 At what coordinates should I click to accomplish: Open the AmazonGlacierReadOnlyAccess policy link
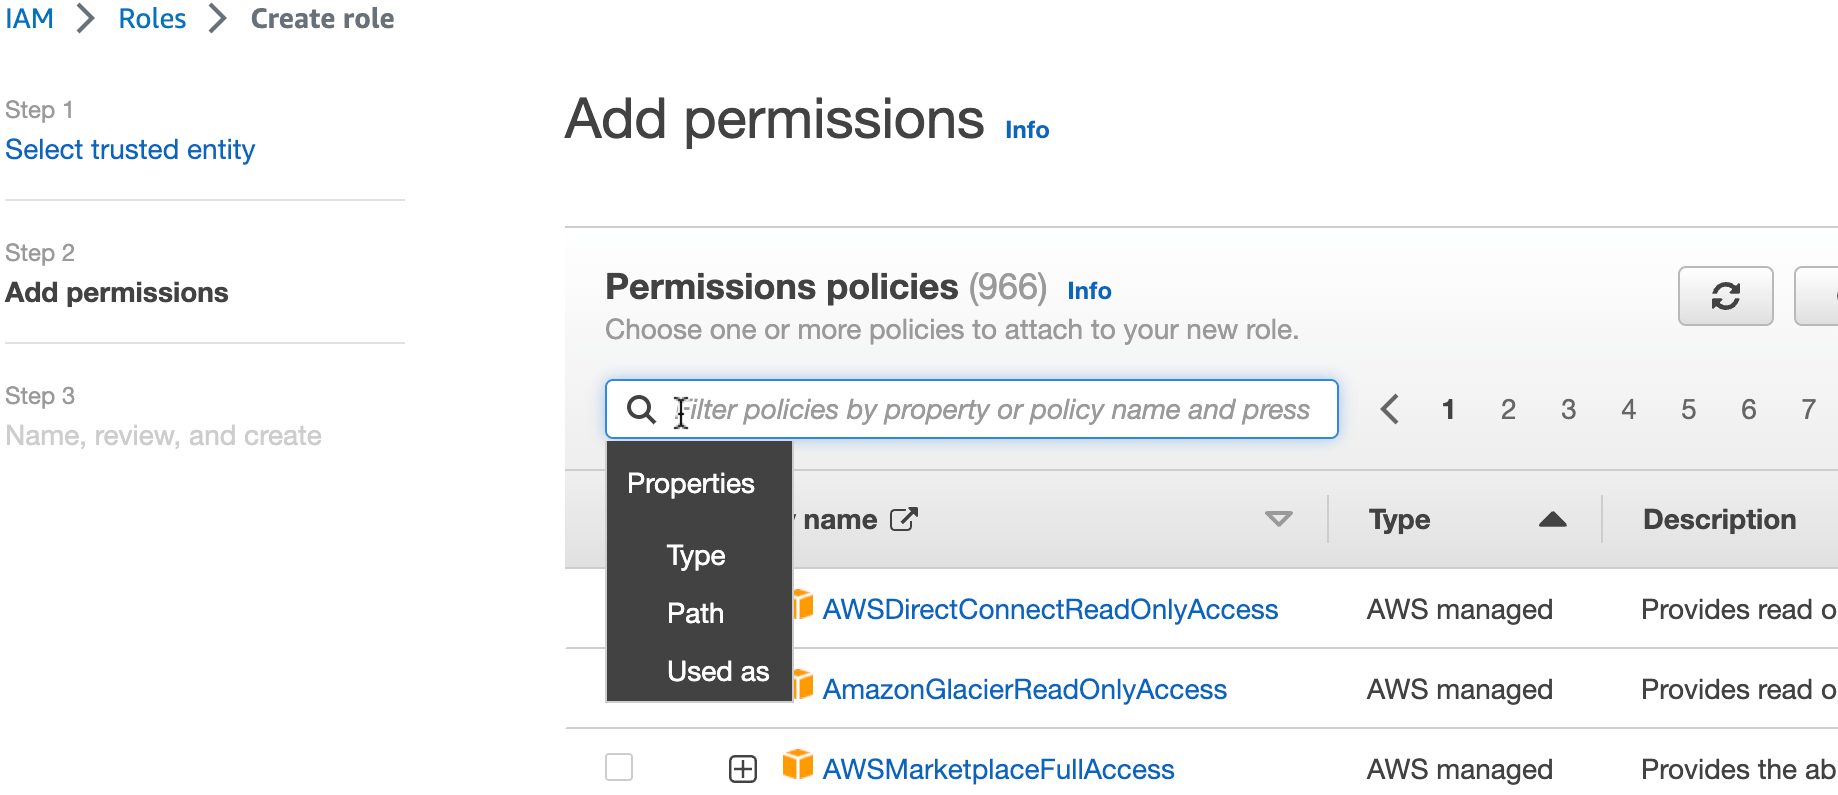click(x=1024, y=689)
